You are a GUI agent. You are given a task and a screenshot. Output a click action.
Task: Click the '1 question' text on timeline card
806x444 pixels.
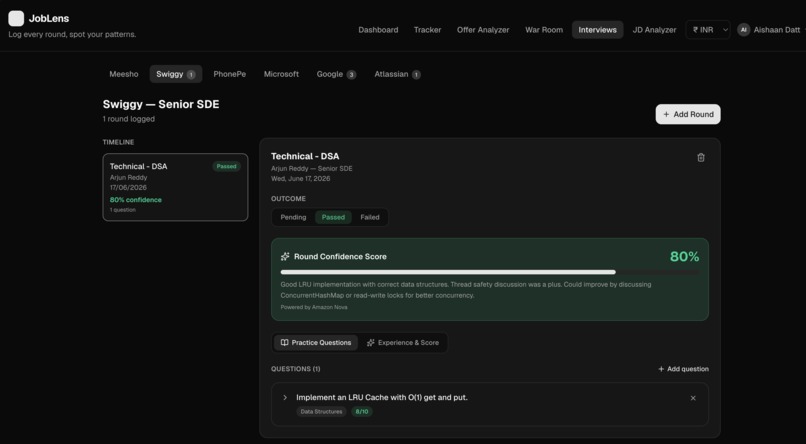(123, 210)
